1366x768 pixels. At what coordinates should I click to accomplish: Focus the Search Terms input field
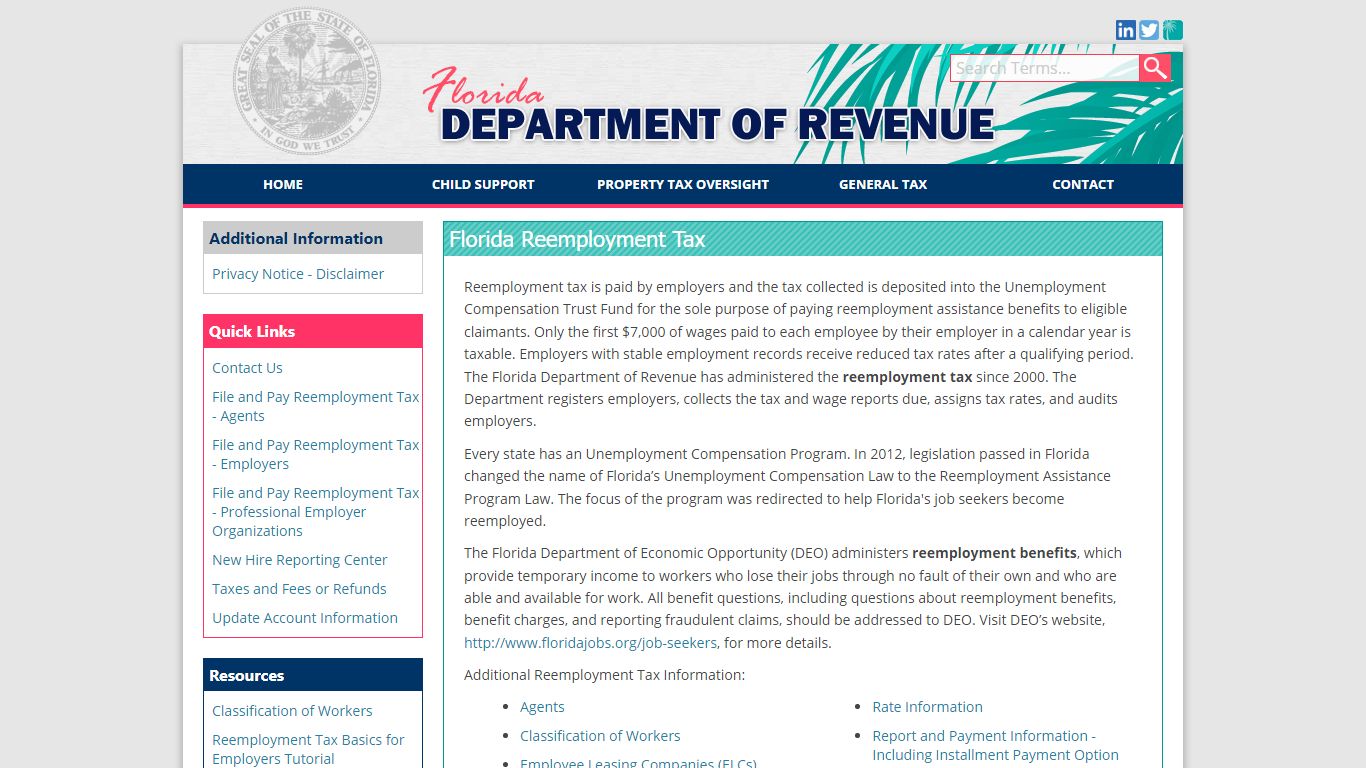coord(1044,68)
